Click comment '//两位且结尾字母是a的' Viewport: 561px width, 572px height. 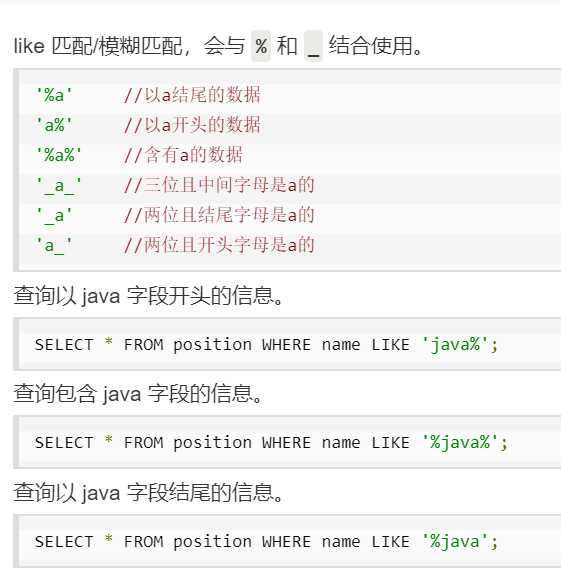[219, 215]
